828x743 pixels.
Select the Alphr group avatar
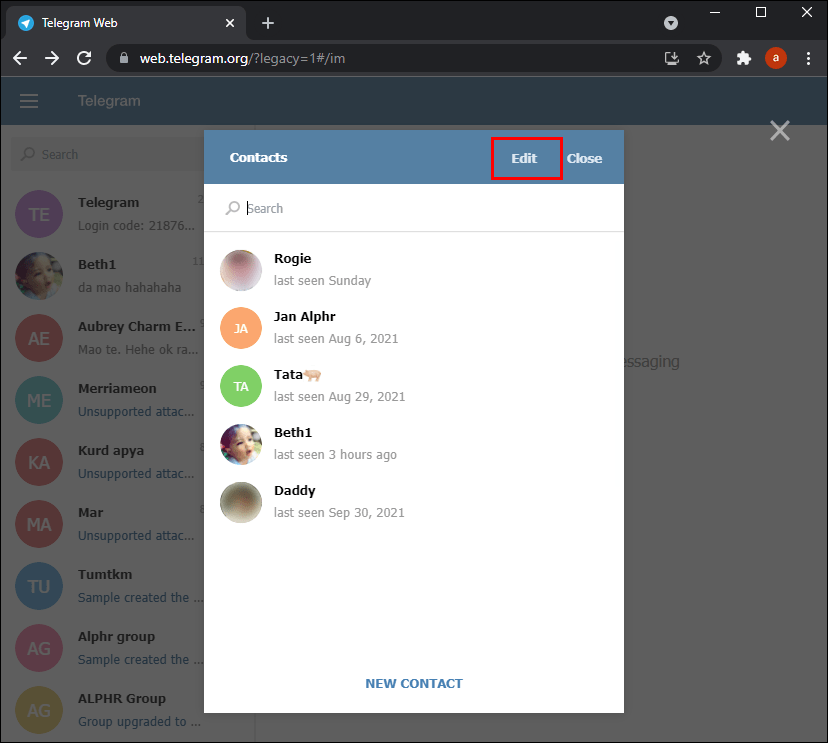(x=39, y=648)
